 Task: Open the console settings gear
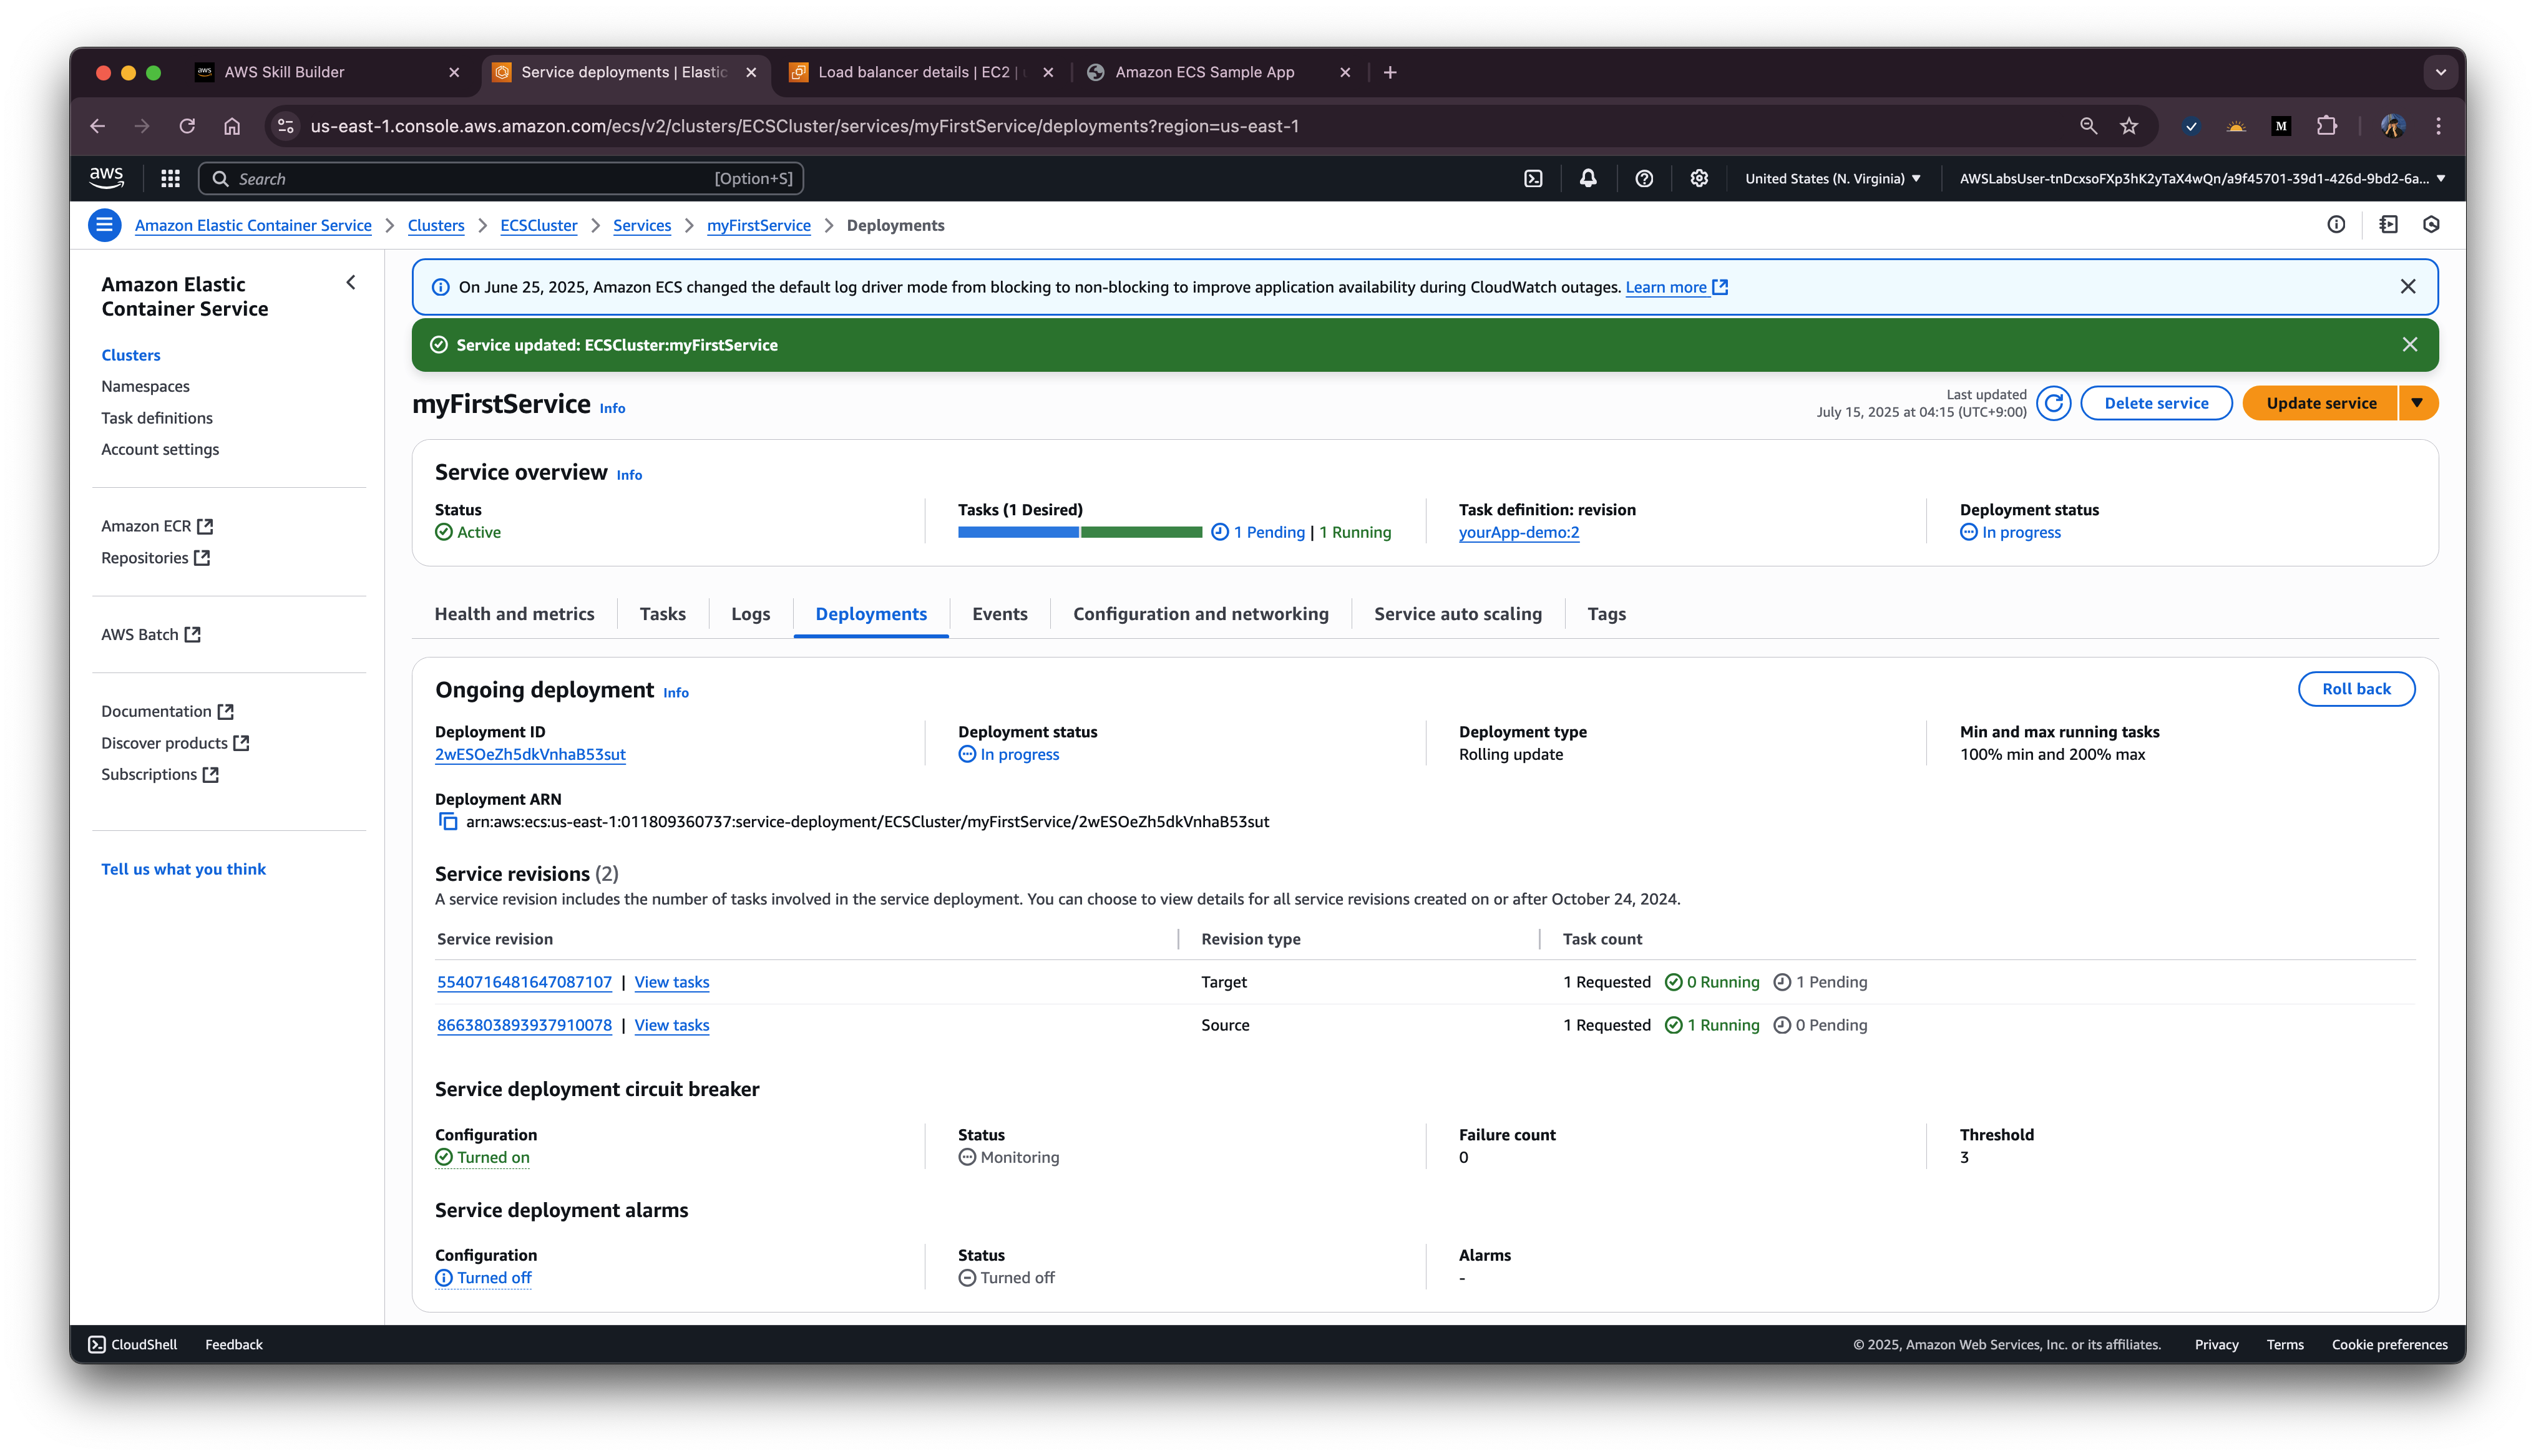click(1699, 178)
